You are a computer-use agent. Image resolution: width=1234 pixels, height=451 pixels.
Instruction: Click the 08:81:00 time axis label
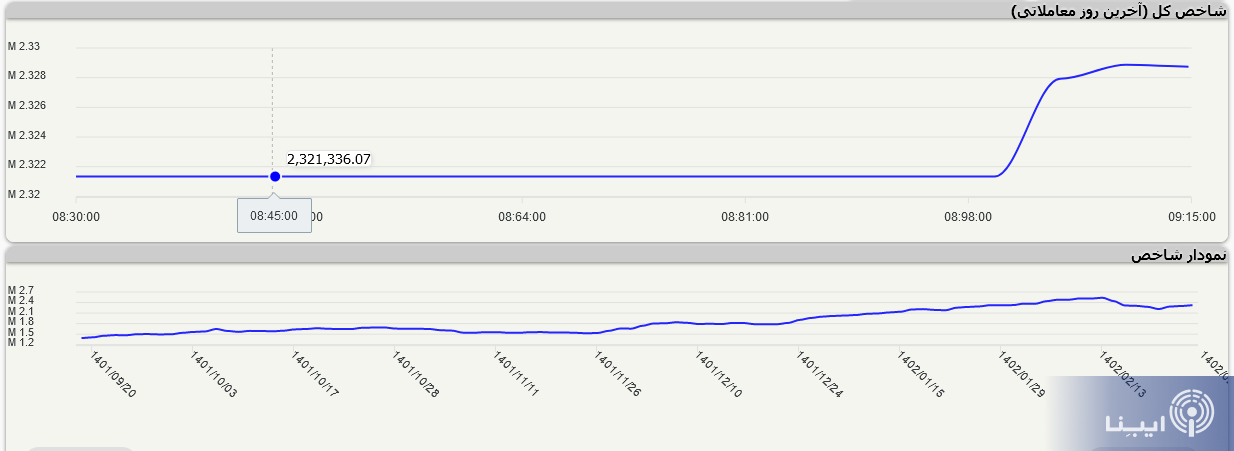(x=745, y=215)
